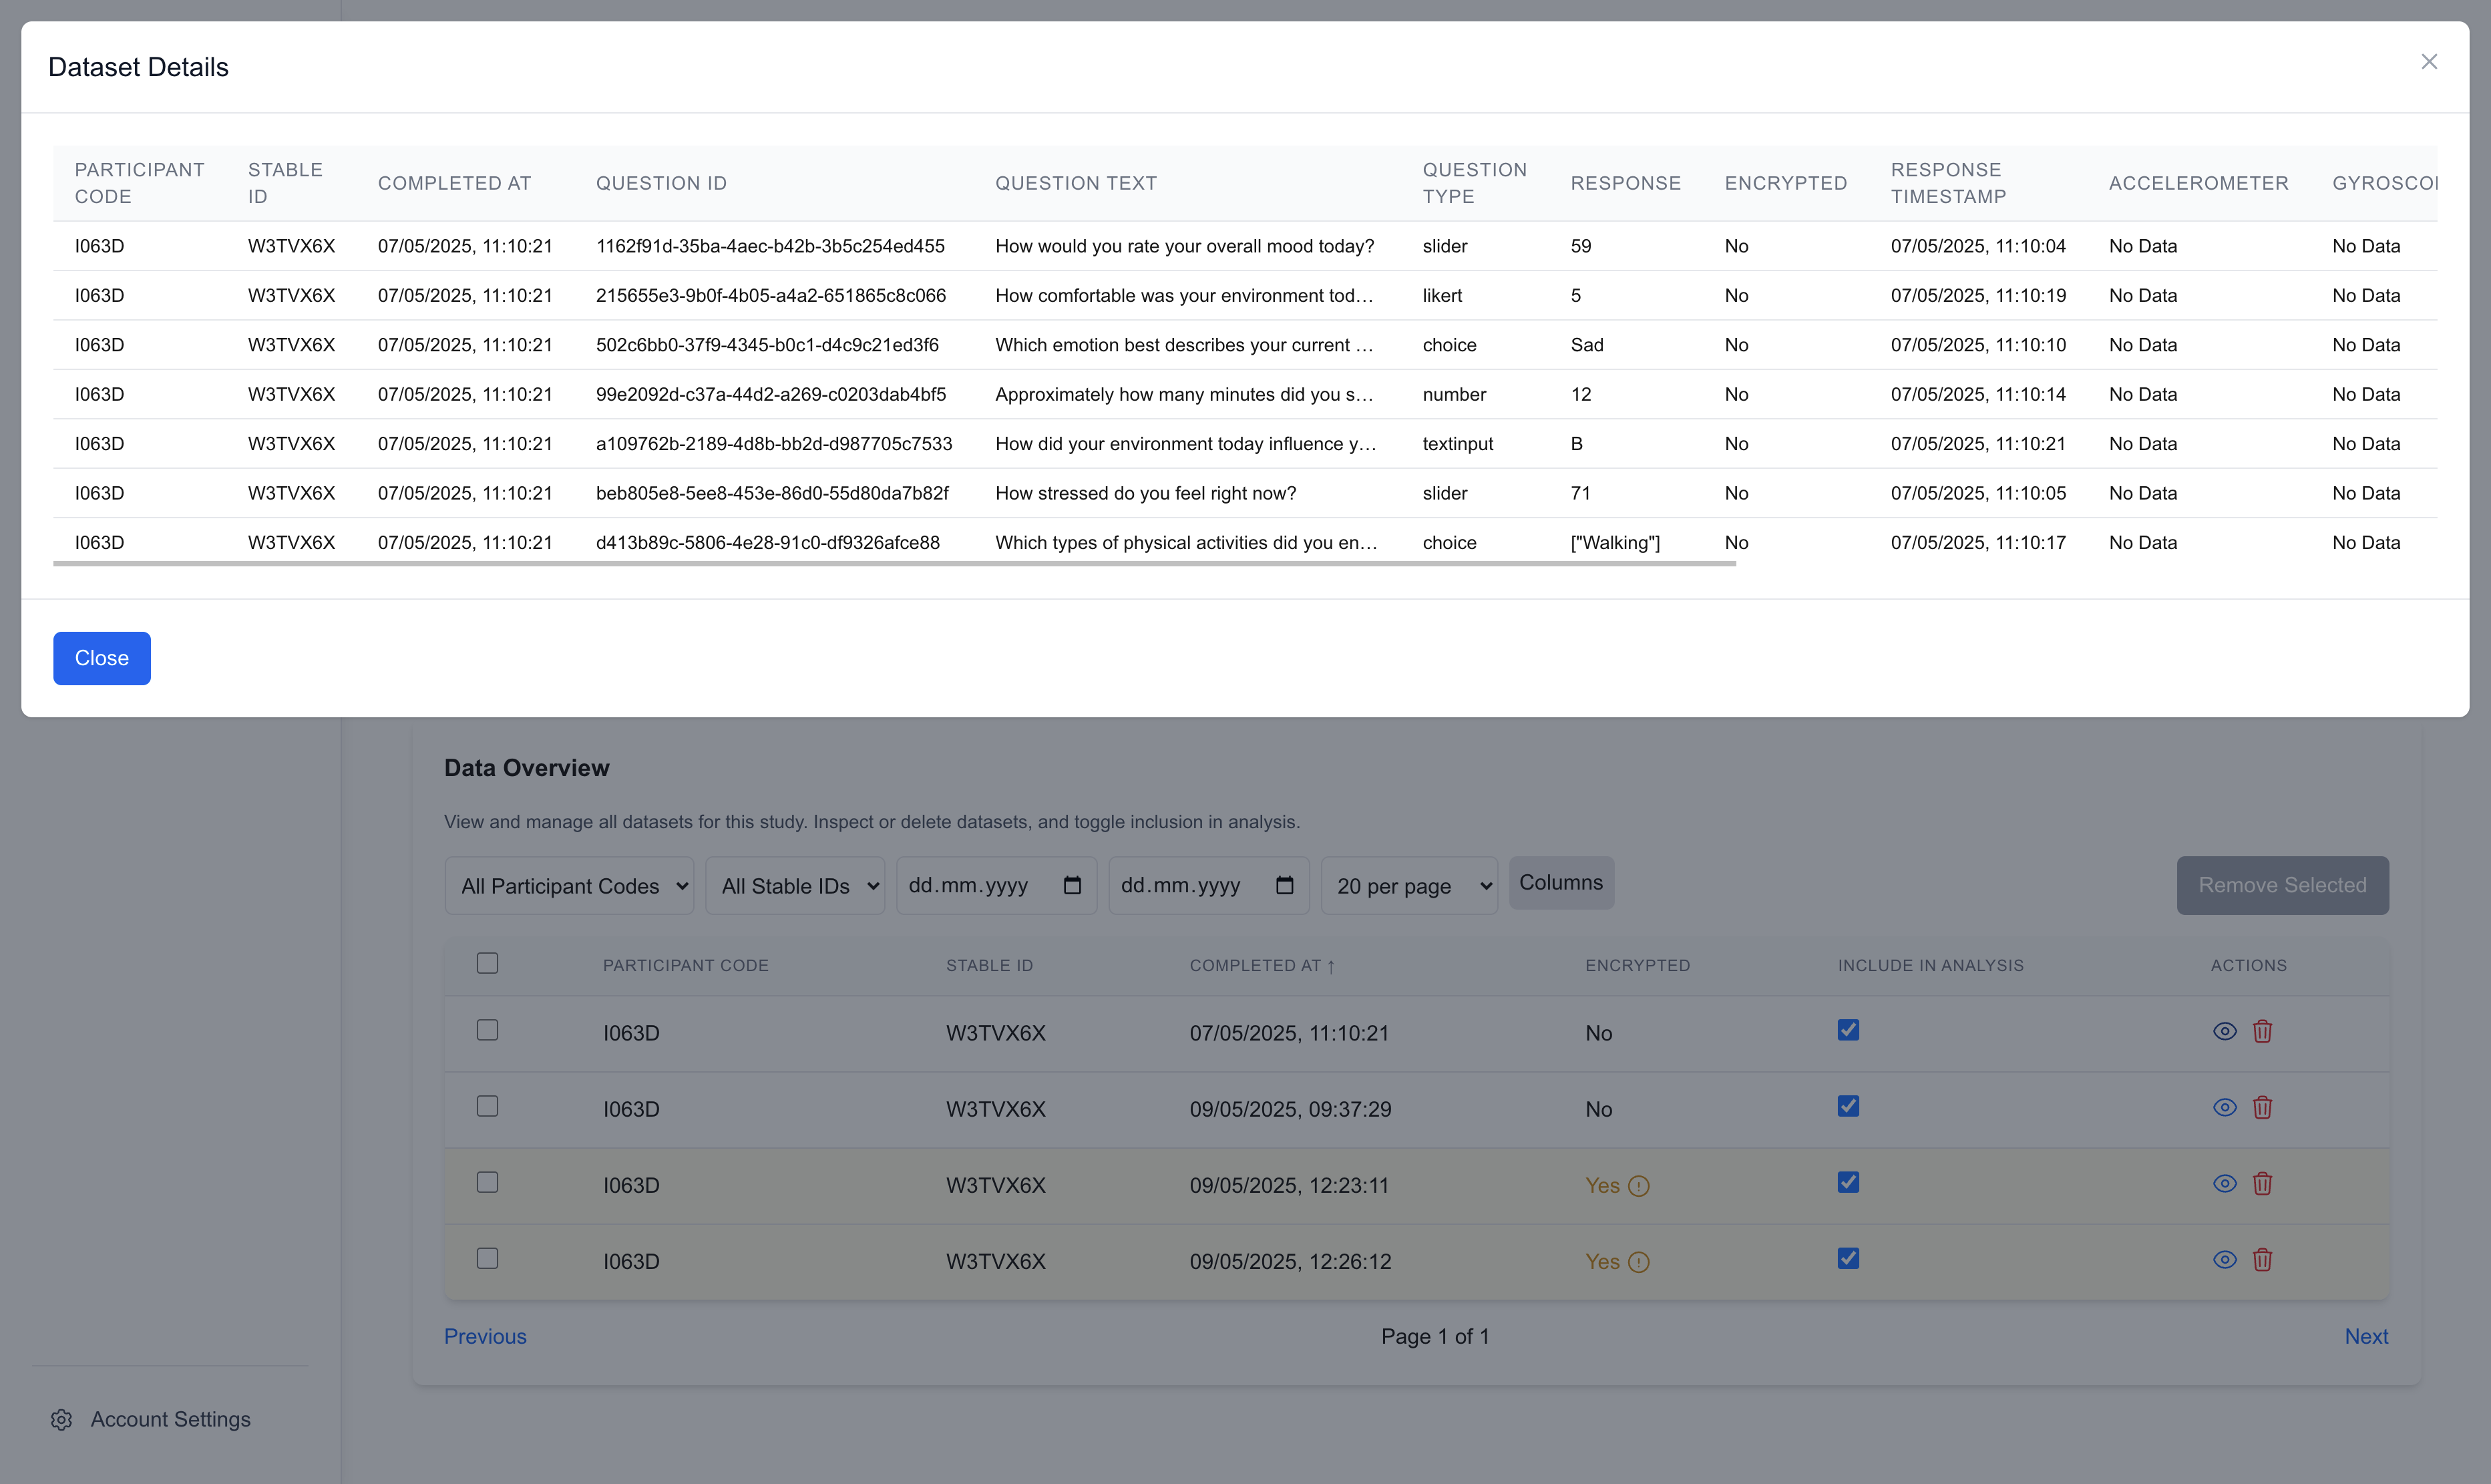Open the calendar picker for the start date
Screen dimensions: 2491x1484
[1073, 885]
